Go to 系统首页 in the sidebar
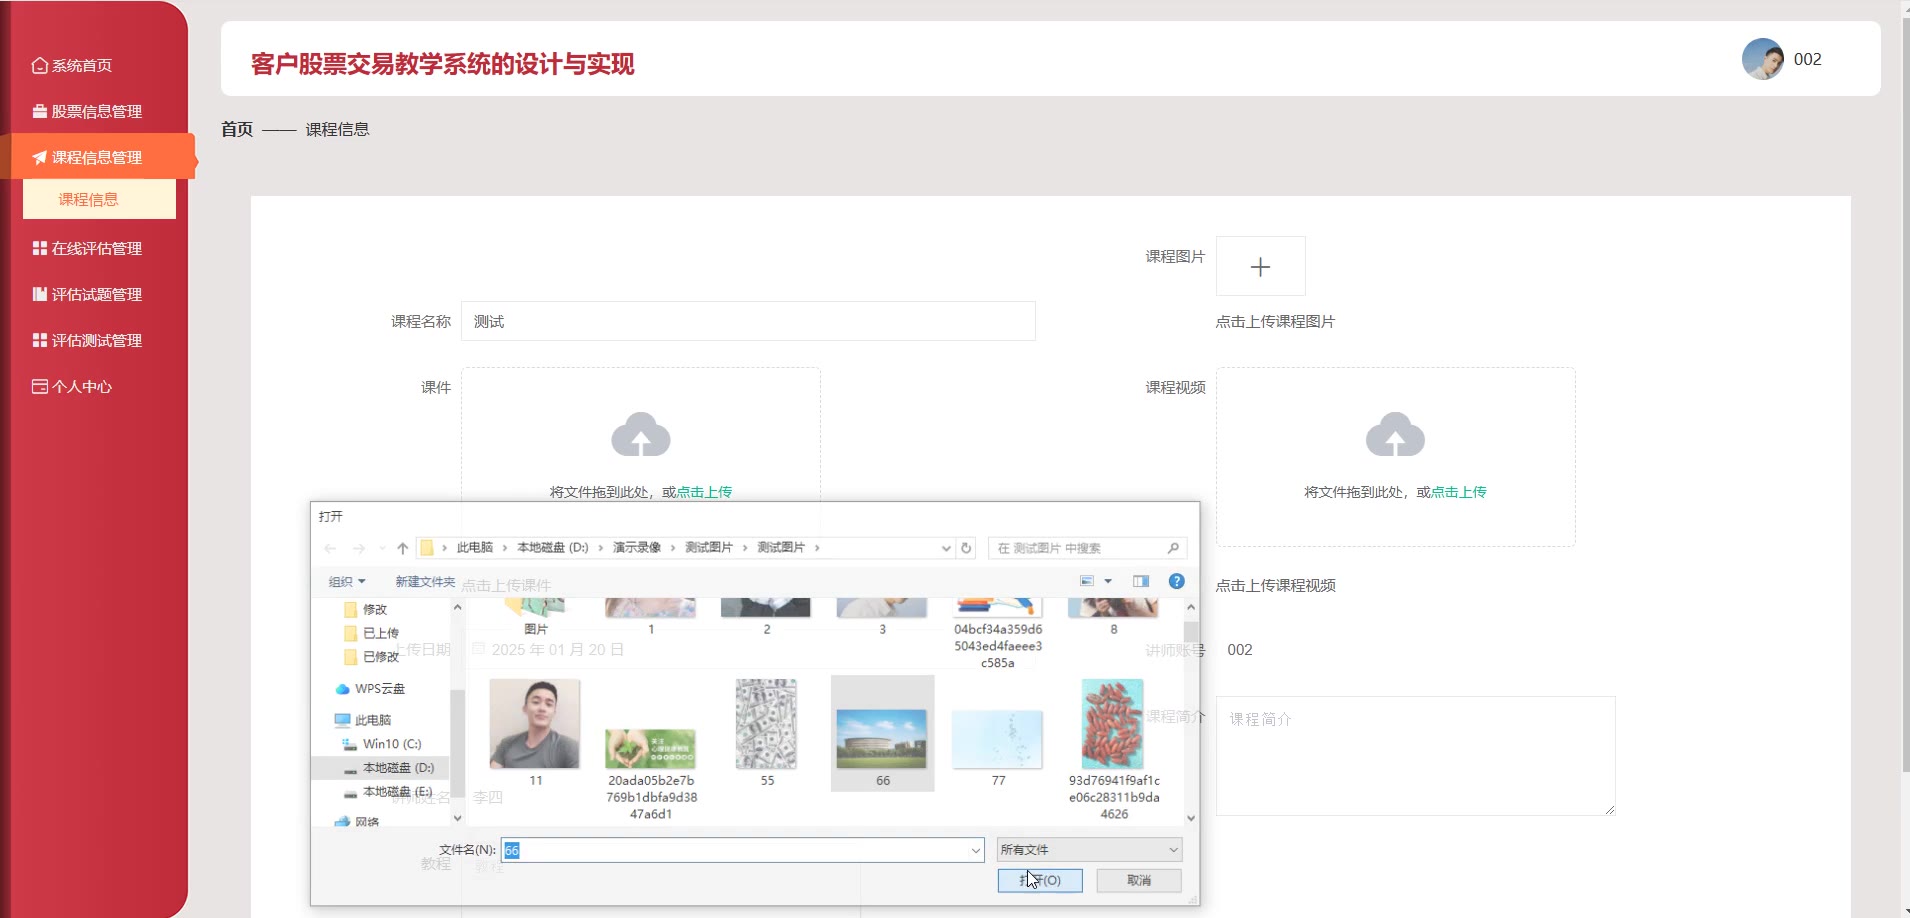Screen dimensions: 1910x918 tap(72, 66)
